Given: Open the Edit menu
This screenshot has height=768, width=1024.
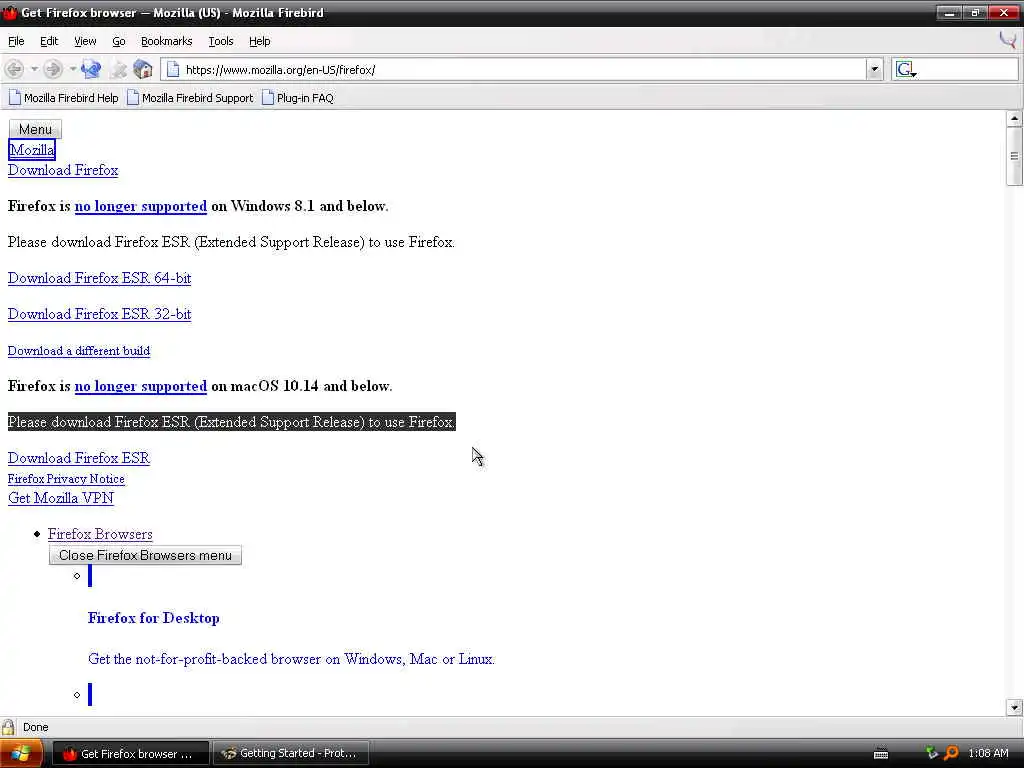Looking at the screenshot, I should pos(49,41).
